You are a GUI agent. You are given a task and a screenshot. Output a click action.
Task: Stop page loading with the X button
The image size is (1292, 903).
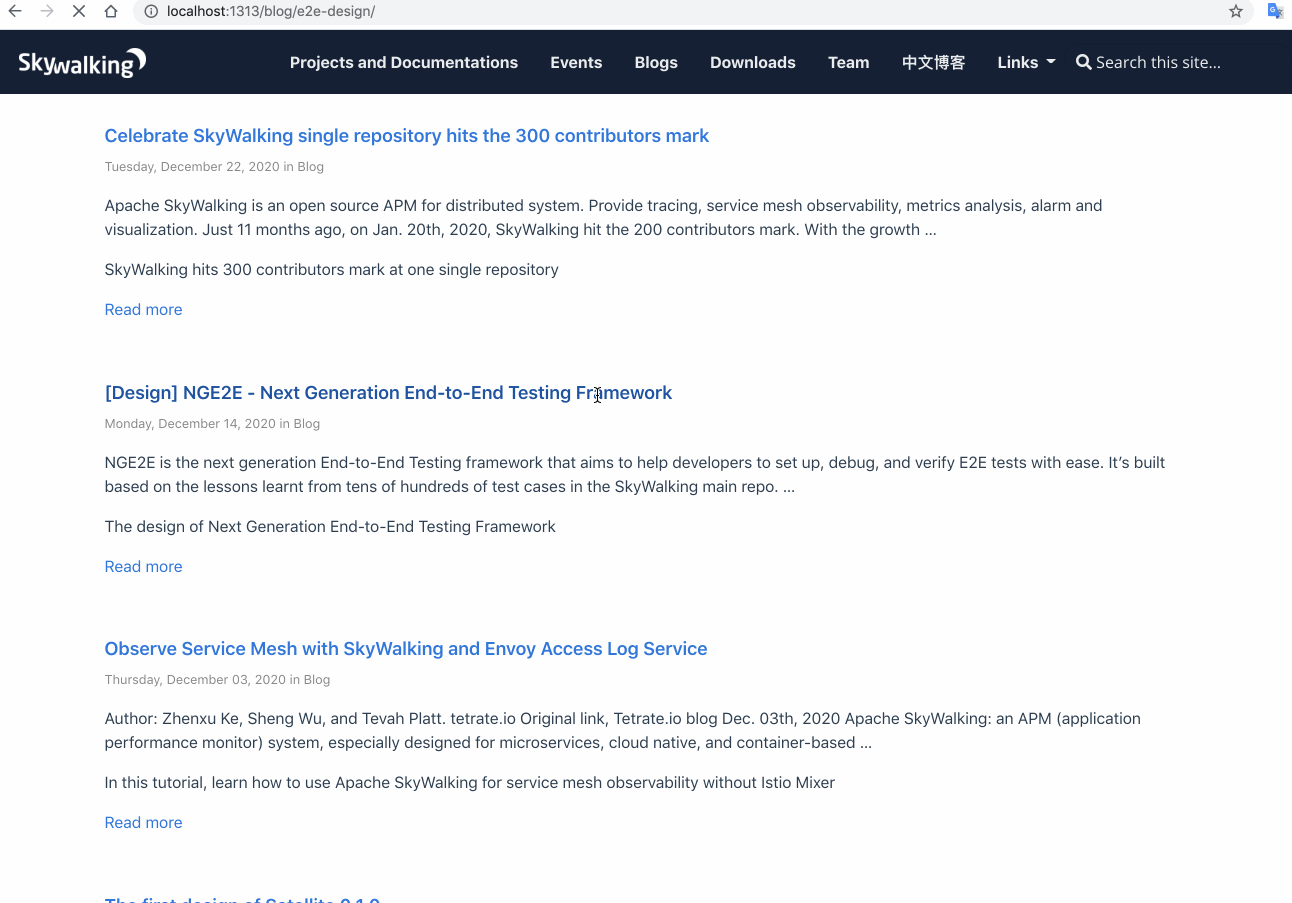click(x=79, y=12)
